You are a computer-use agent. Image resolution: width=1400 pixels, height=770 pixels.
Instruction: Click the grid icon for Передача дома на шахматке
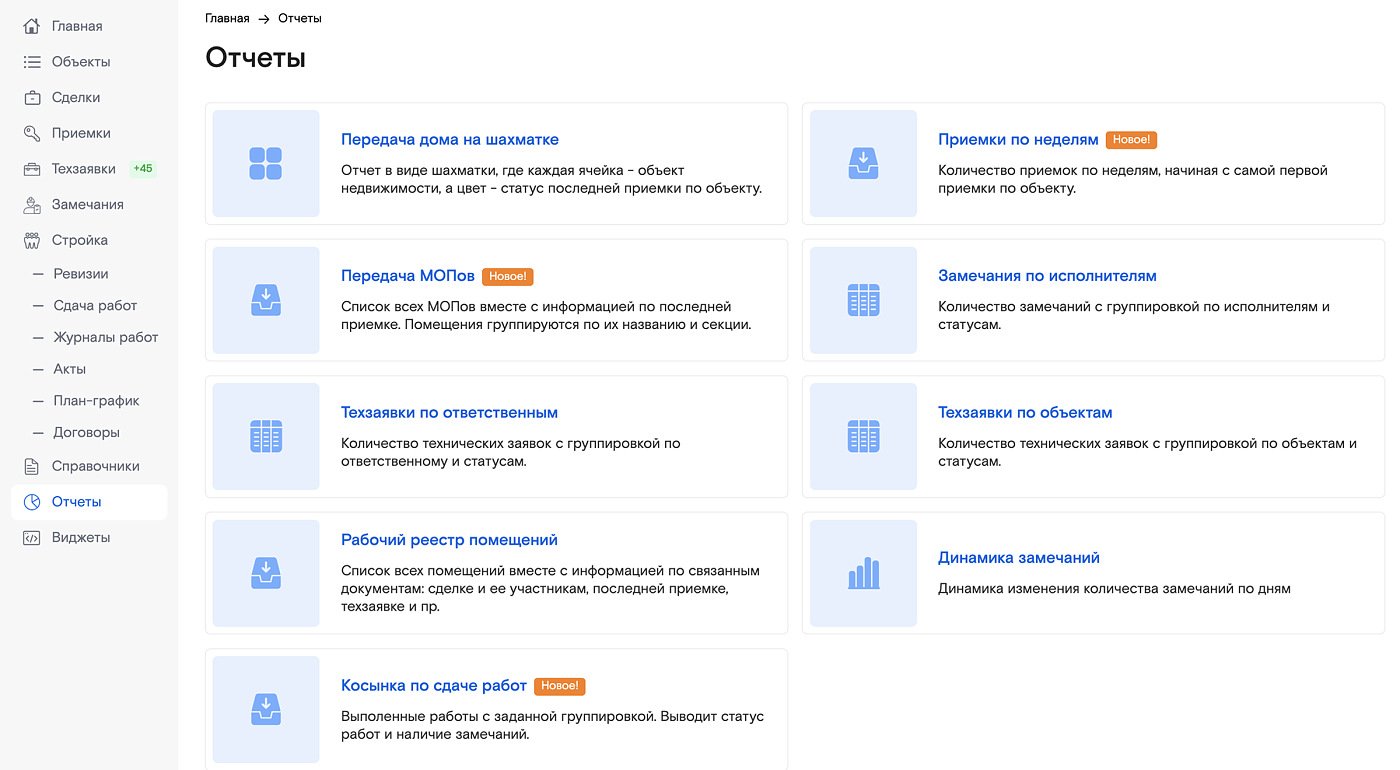266,164
